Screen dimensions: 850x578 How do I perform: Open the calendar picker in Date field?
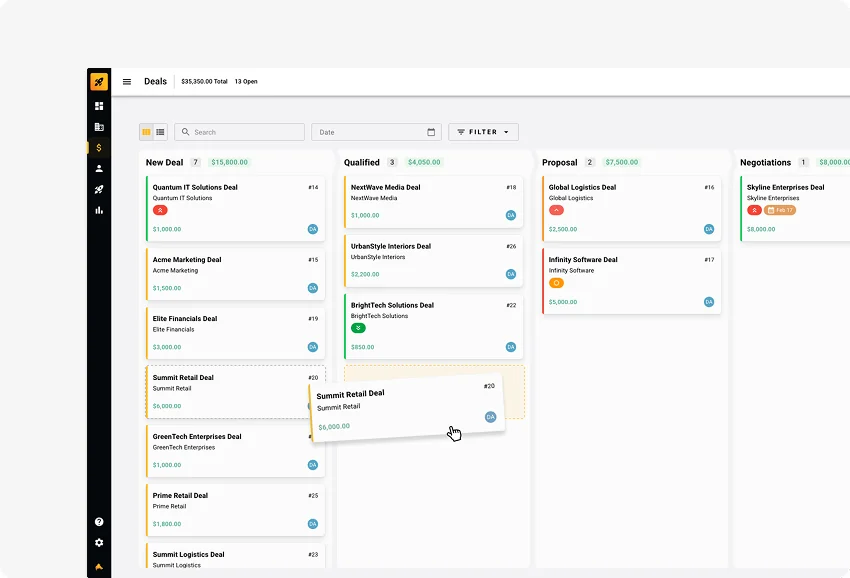tap(431, 132)
